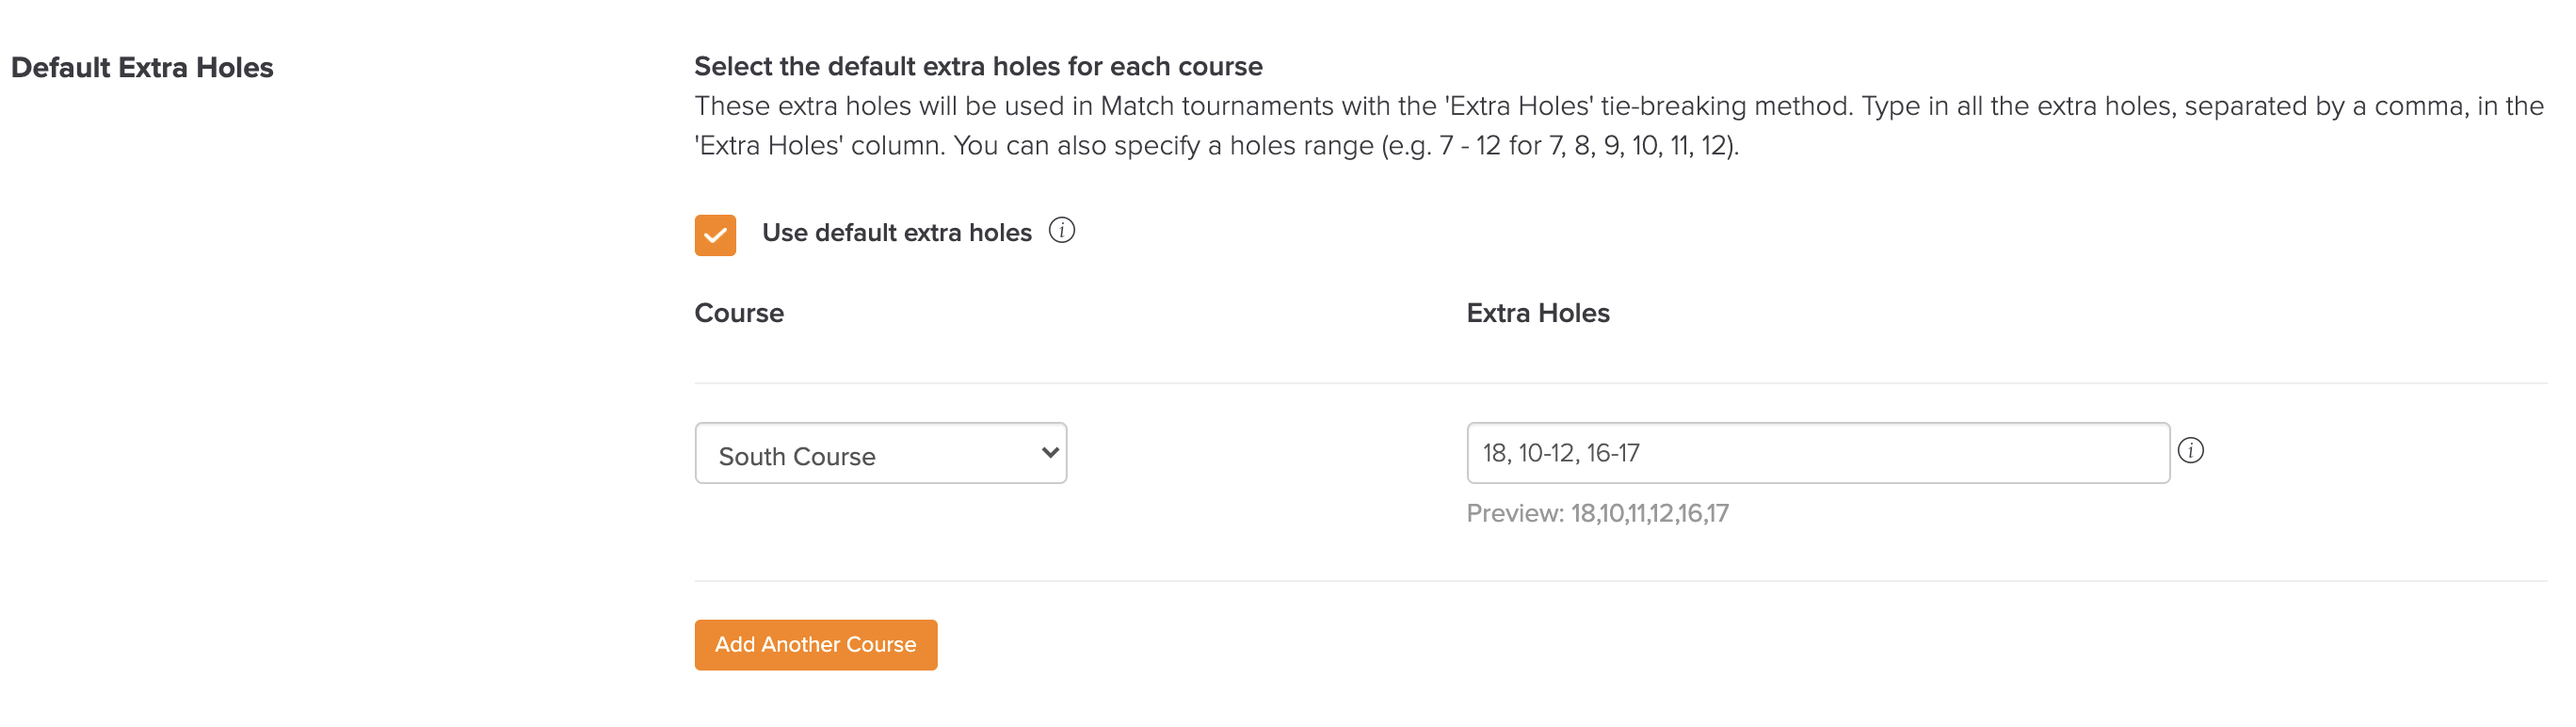Click the white checkmark in the orange box
2576x727 pixels.
click(x=715, y=236)
